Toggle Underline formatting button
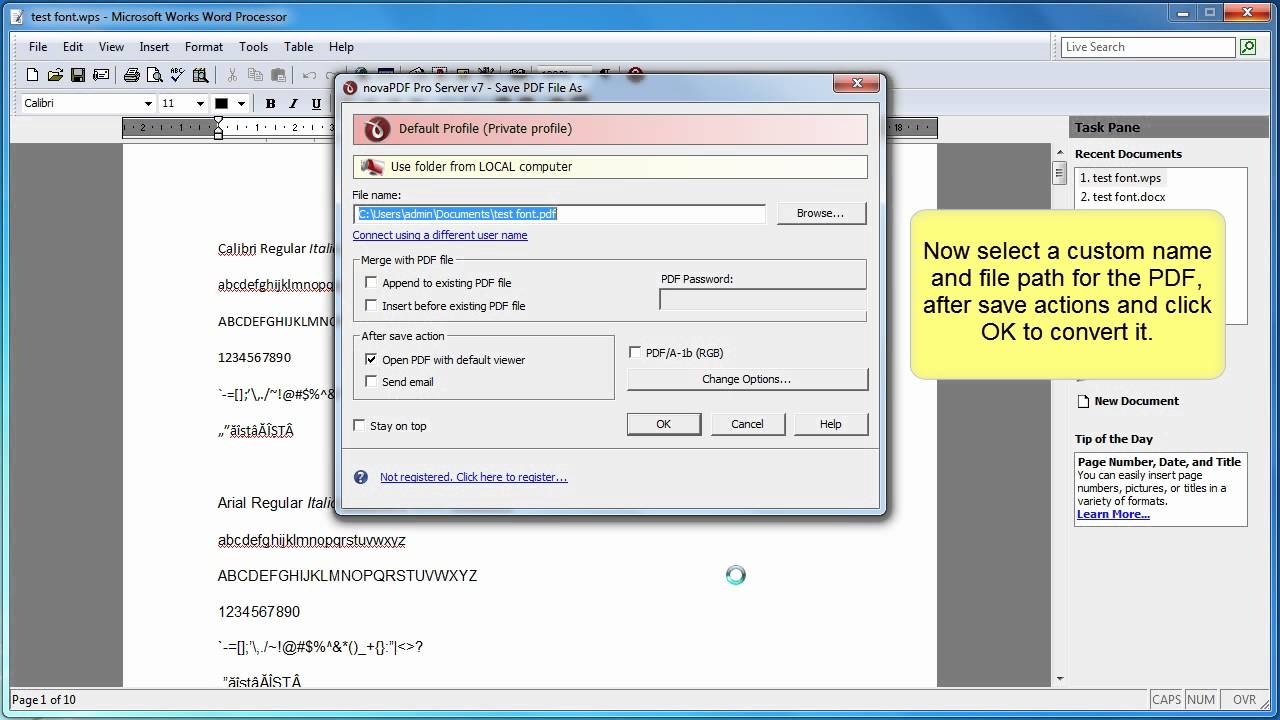This screenshot has height=720, width=1280. [316, 103]
